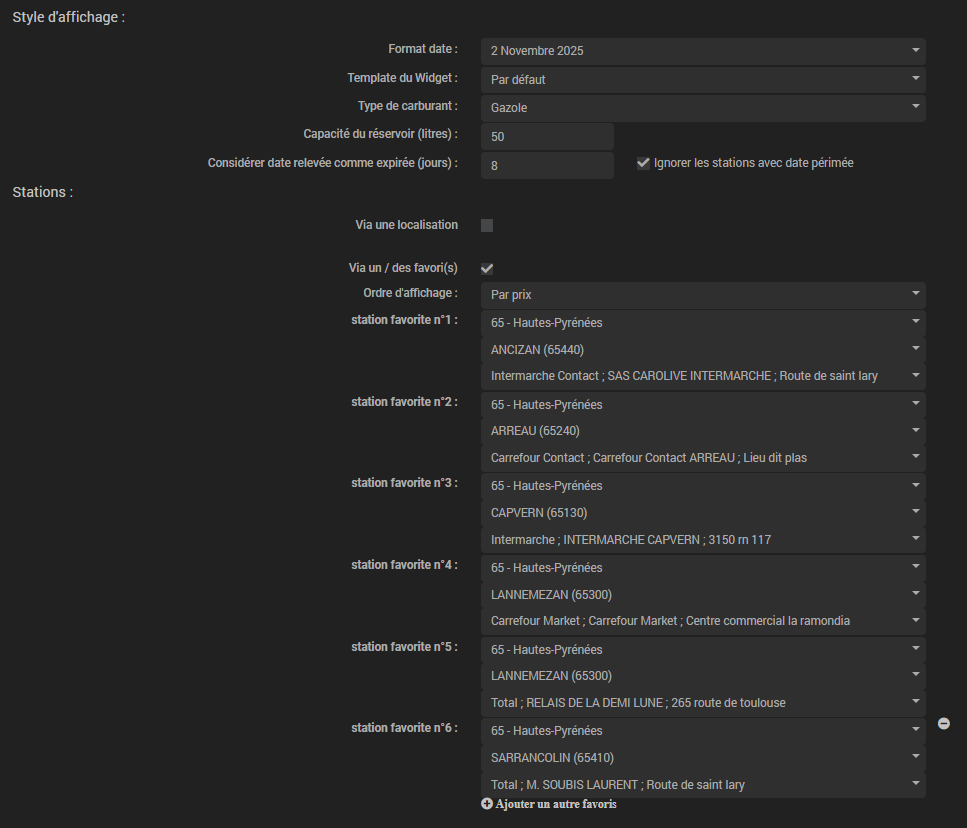Toggle Ignorer les stations avec date périmée
The height and width of the screenshot is (828, 967).
click(x=643, y=163)
